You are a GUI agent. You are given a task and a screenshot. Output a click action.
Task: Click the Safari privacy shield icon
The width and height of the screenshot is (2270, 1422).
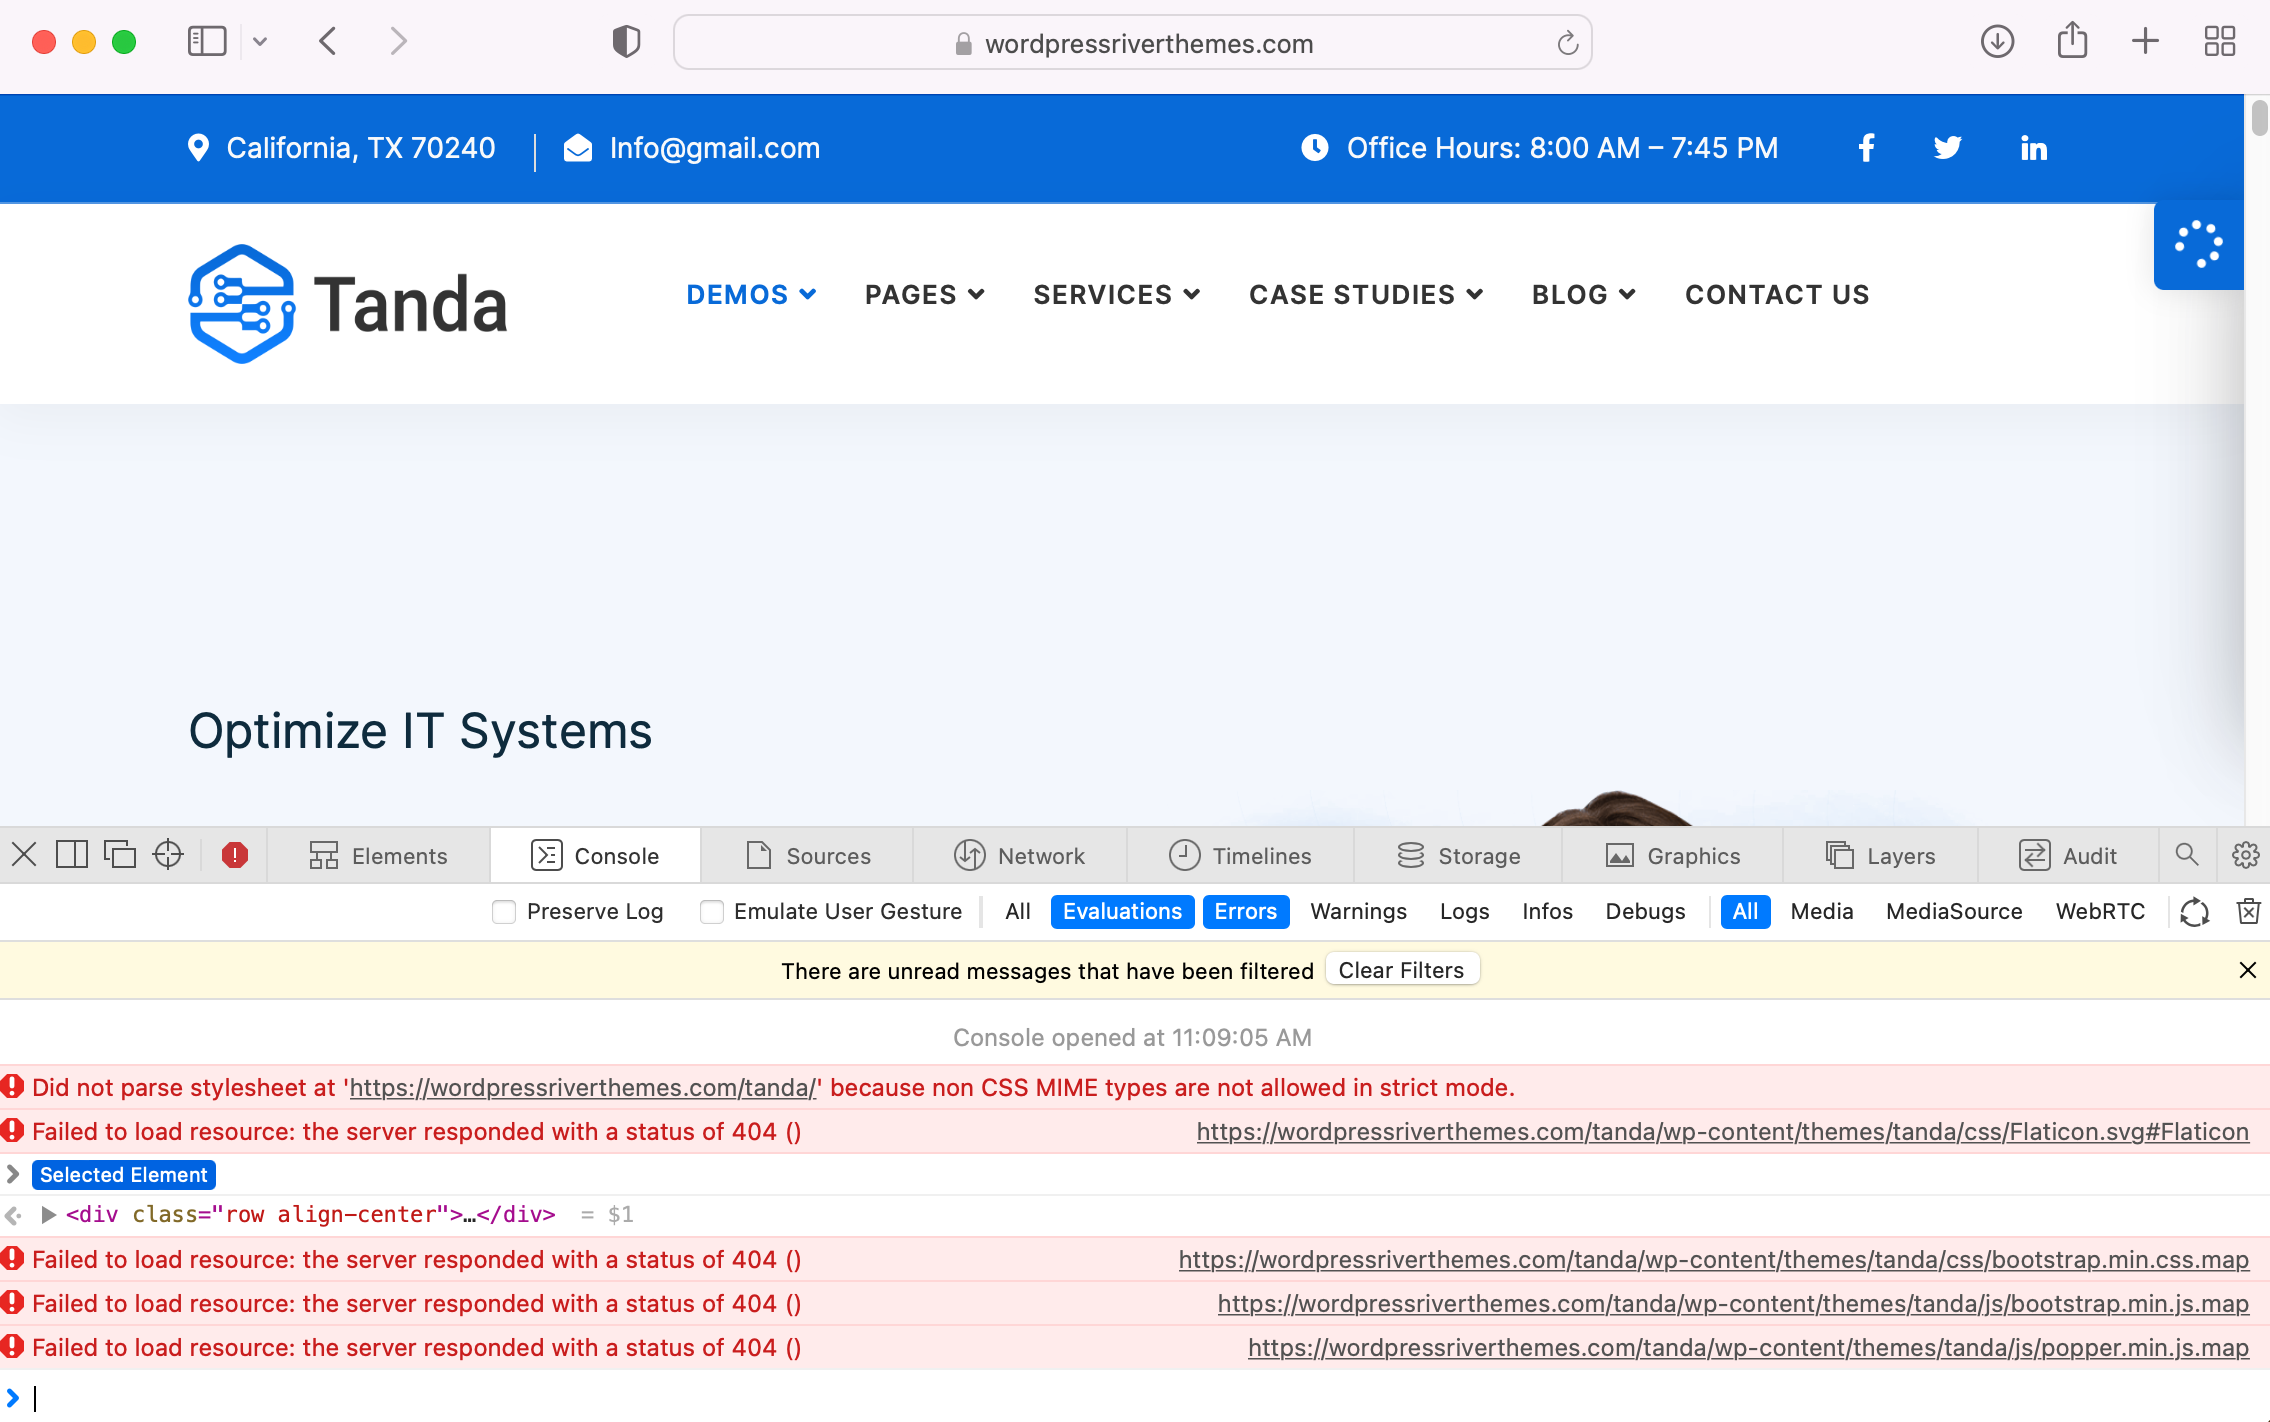626,42
